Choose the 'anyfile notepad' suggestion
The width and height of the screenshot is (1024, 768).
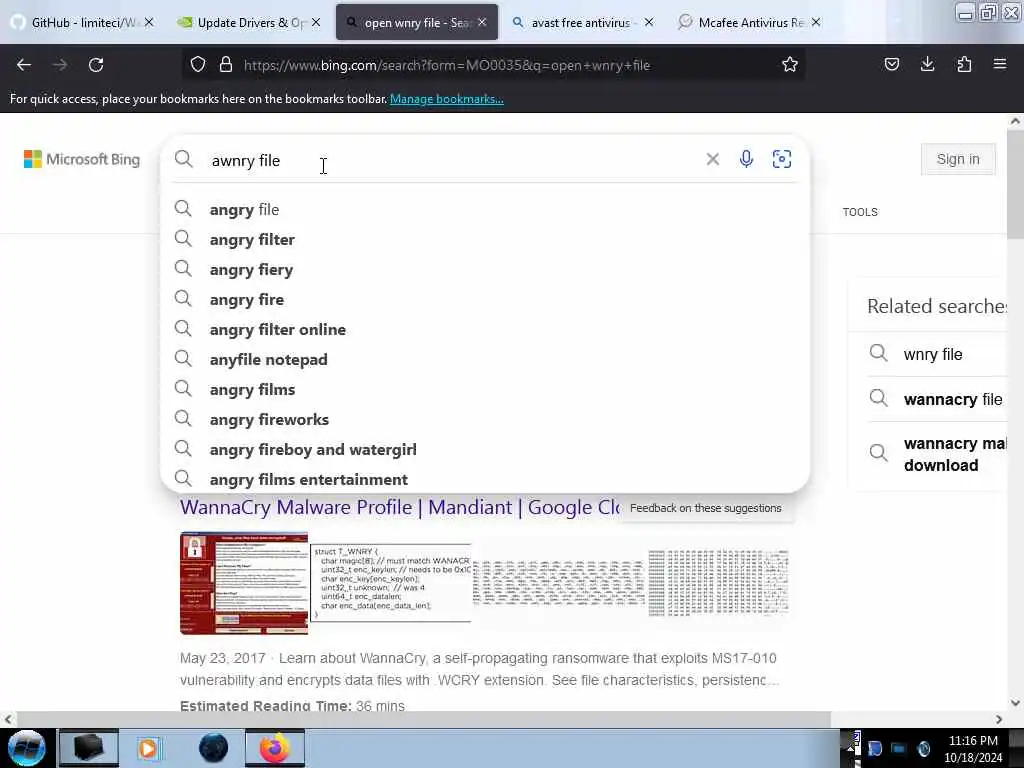click(x=485, y=360)
